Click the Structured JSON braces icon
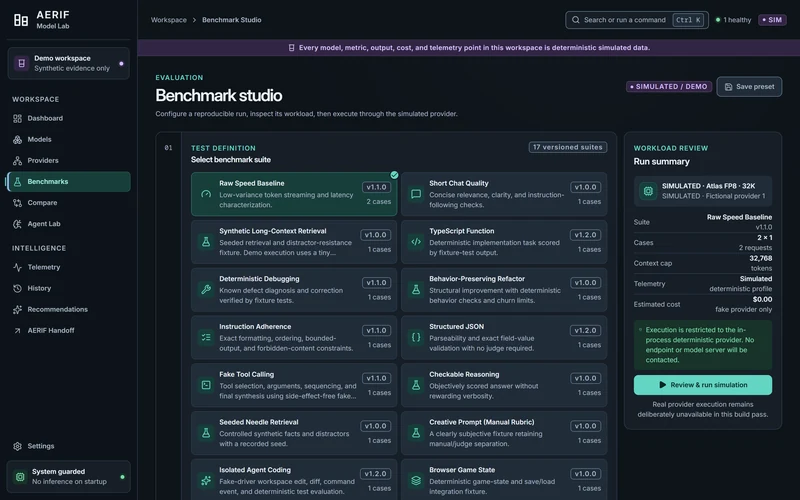The width and height of the screenshot is (800, 500). (x=416, y=337)
